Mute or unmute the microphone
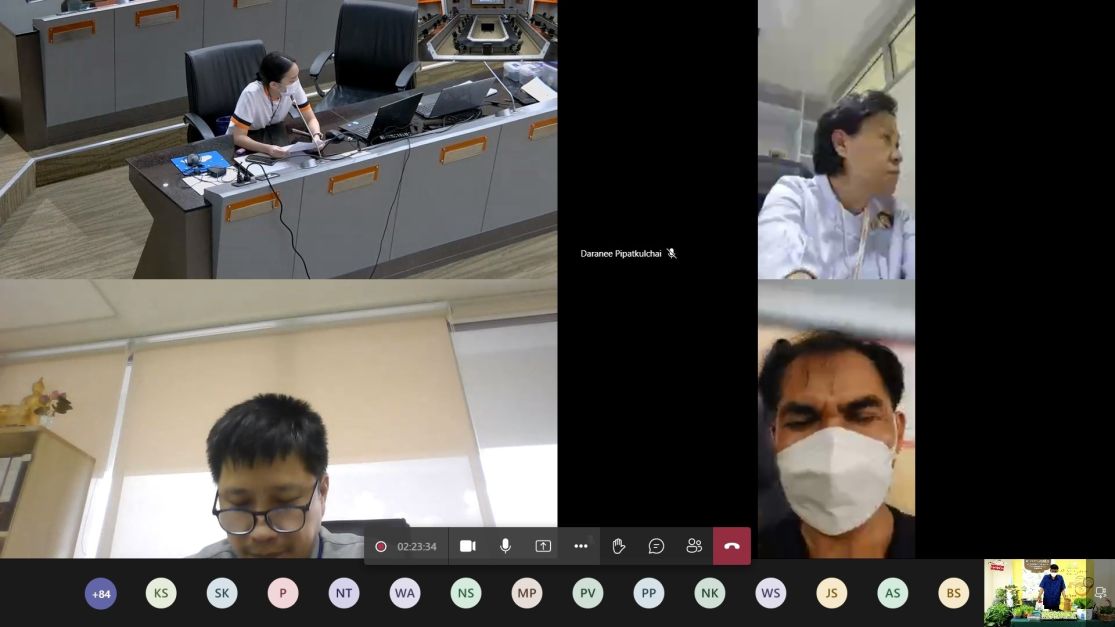This screenshot has width=1115, height=627. coord(505,546)
